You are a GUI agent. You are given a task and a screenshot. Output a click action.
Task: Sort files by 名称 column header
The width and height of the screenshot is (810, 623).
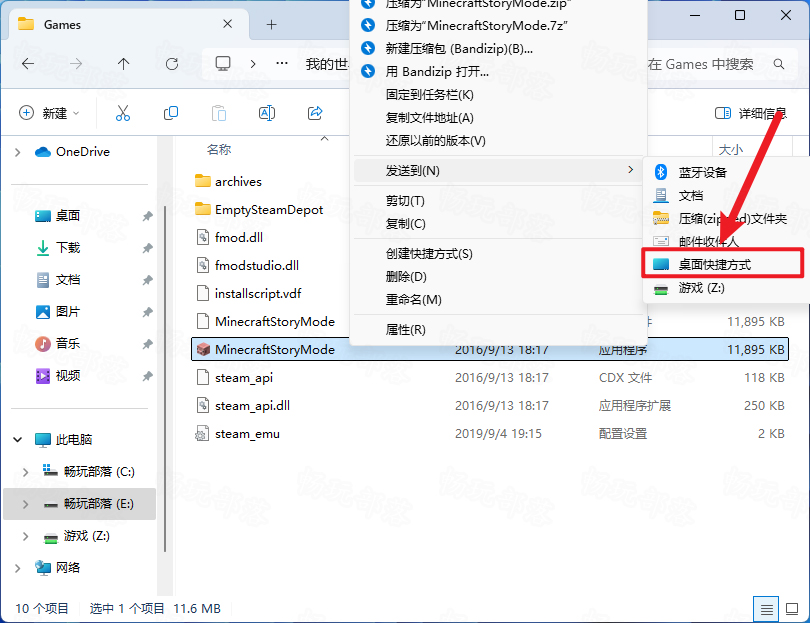click(219, 150)
